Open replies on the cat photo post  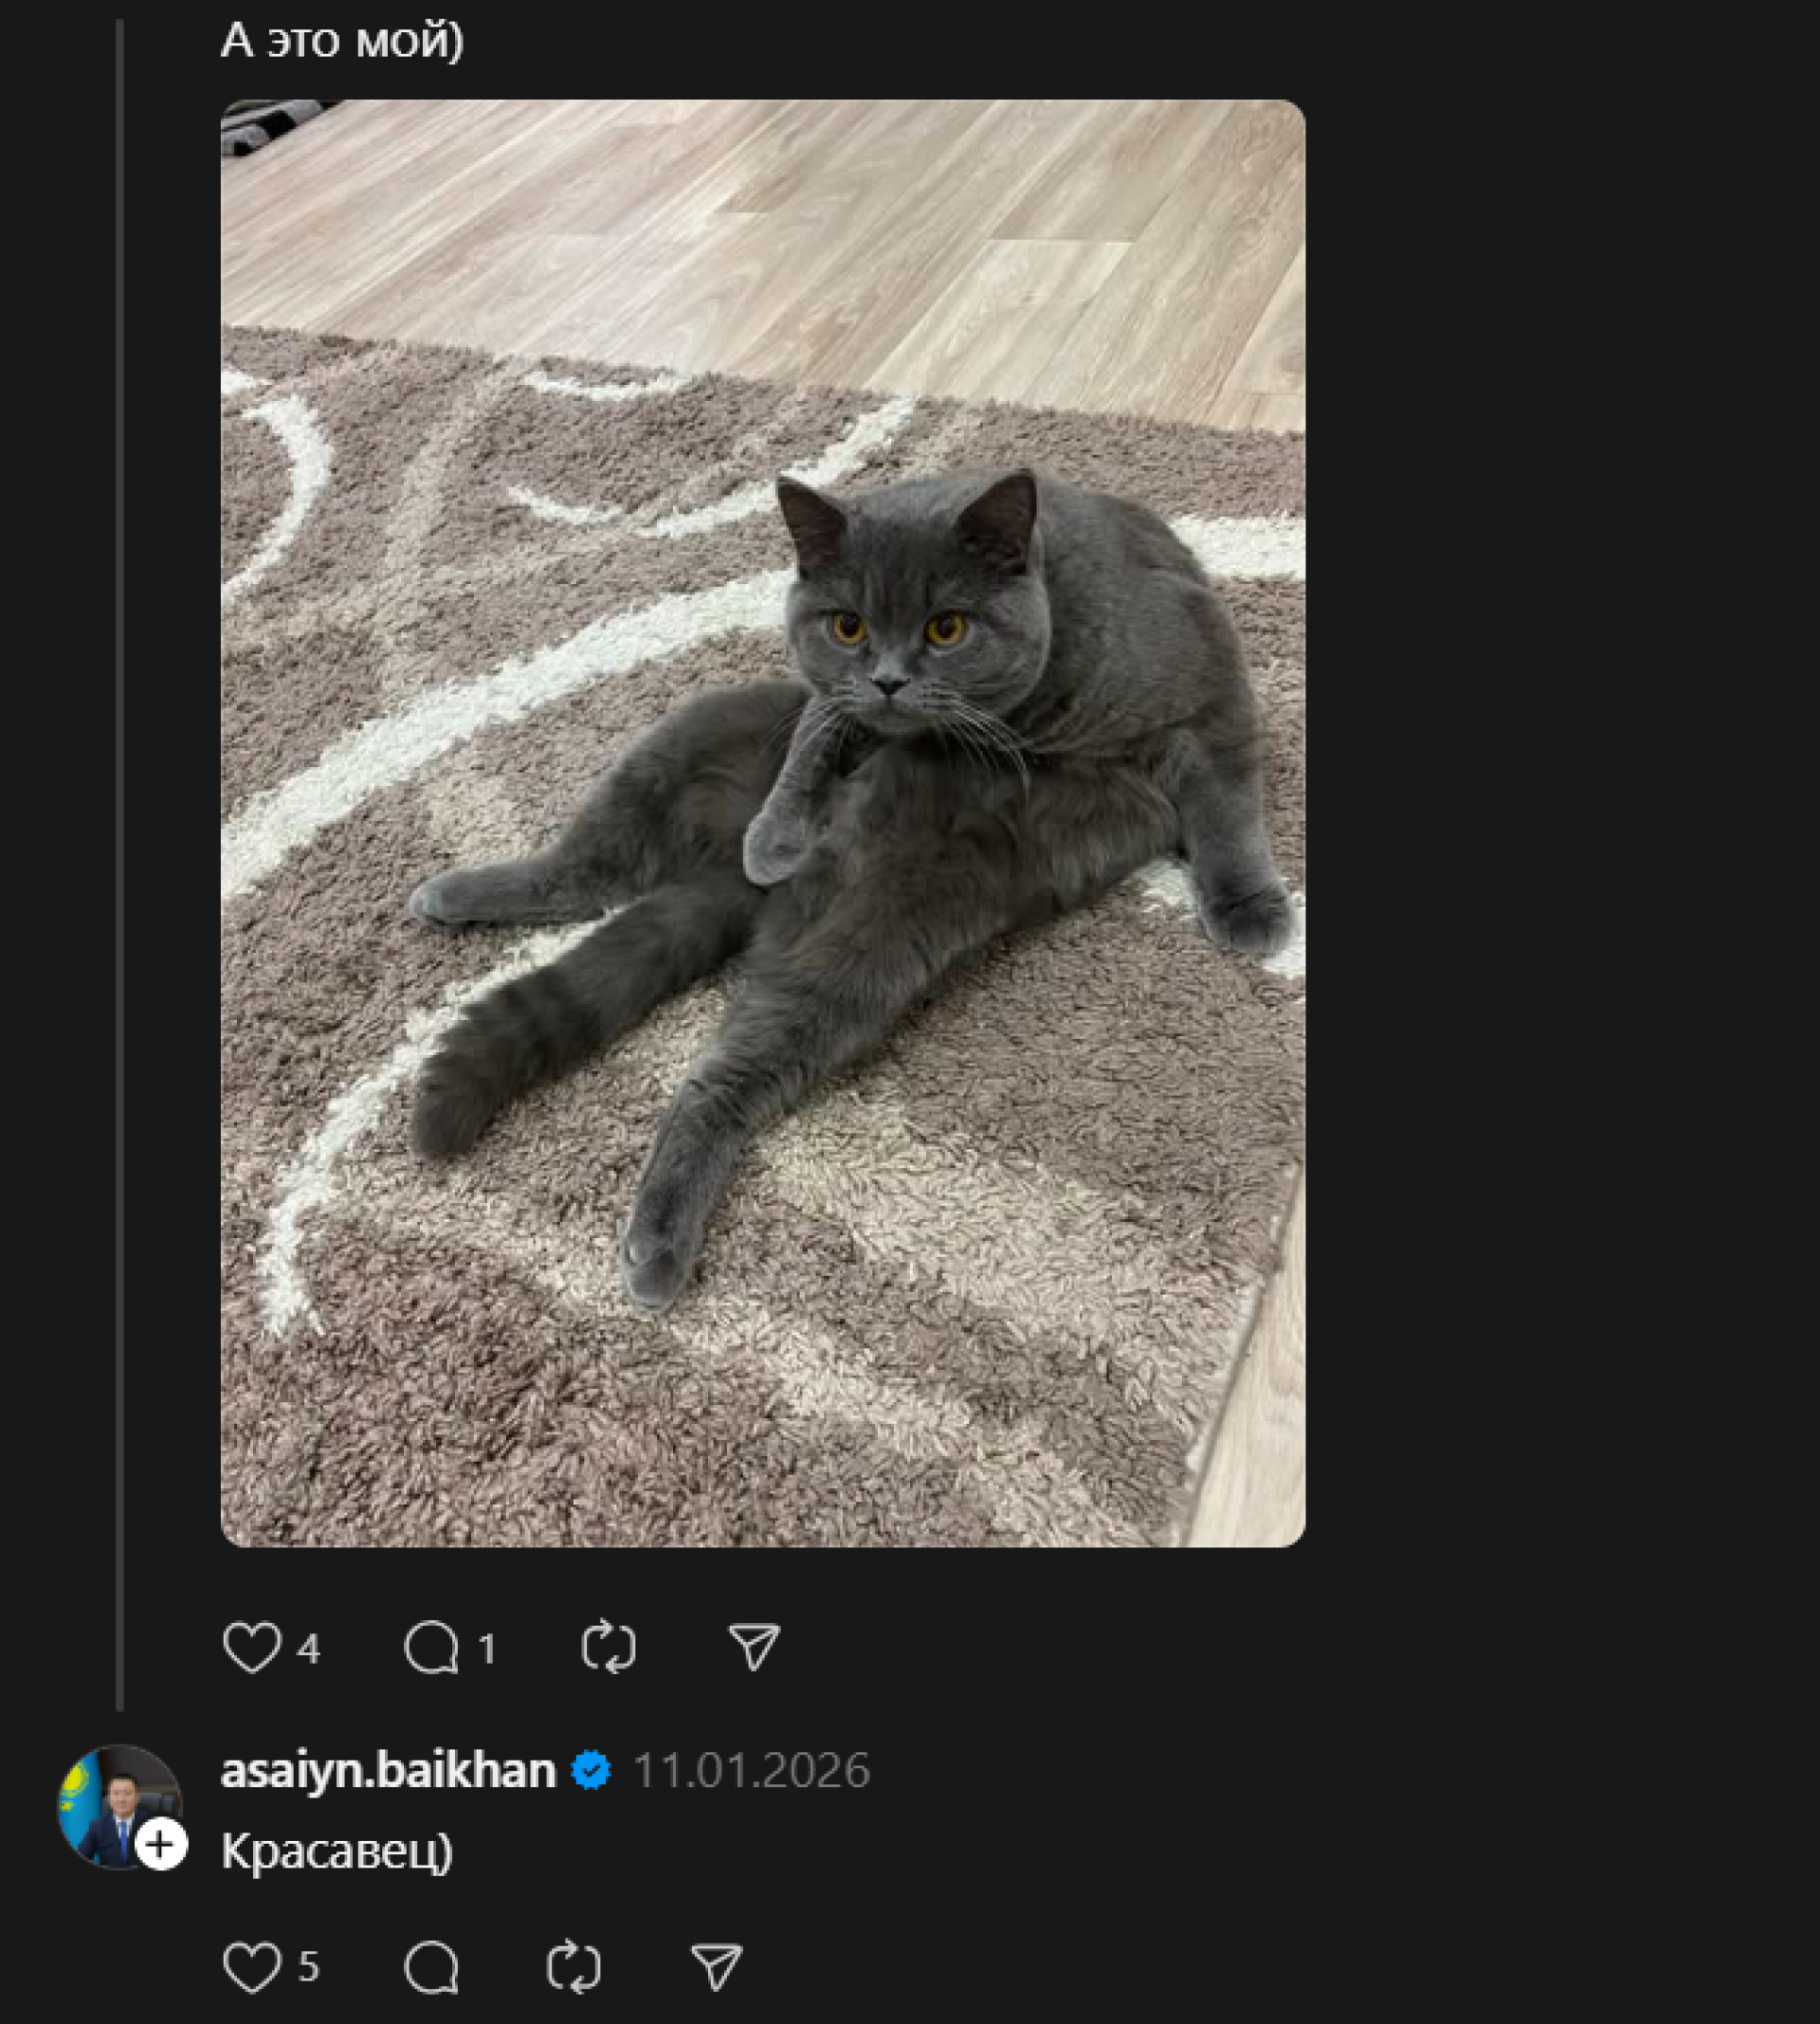[x=431, y=1647]
